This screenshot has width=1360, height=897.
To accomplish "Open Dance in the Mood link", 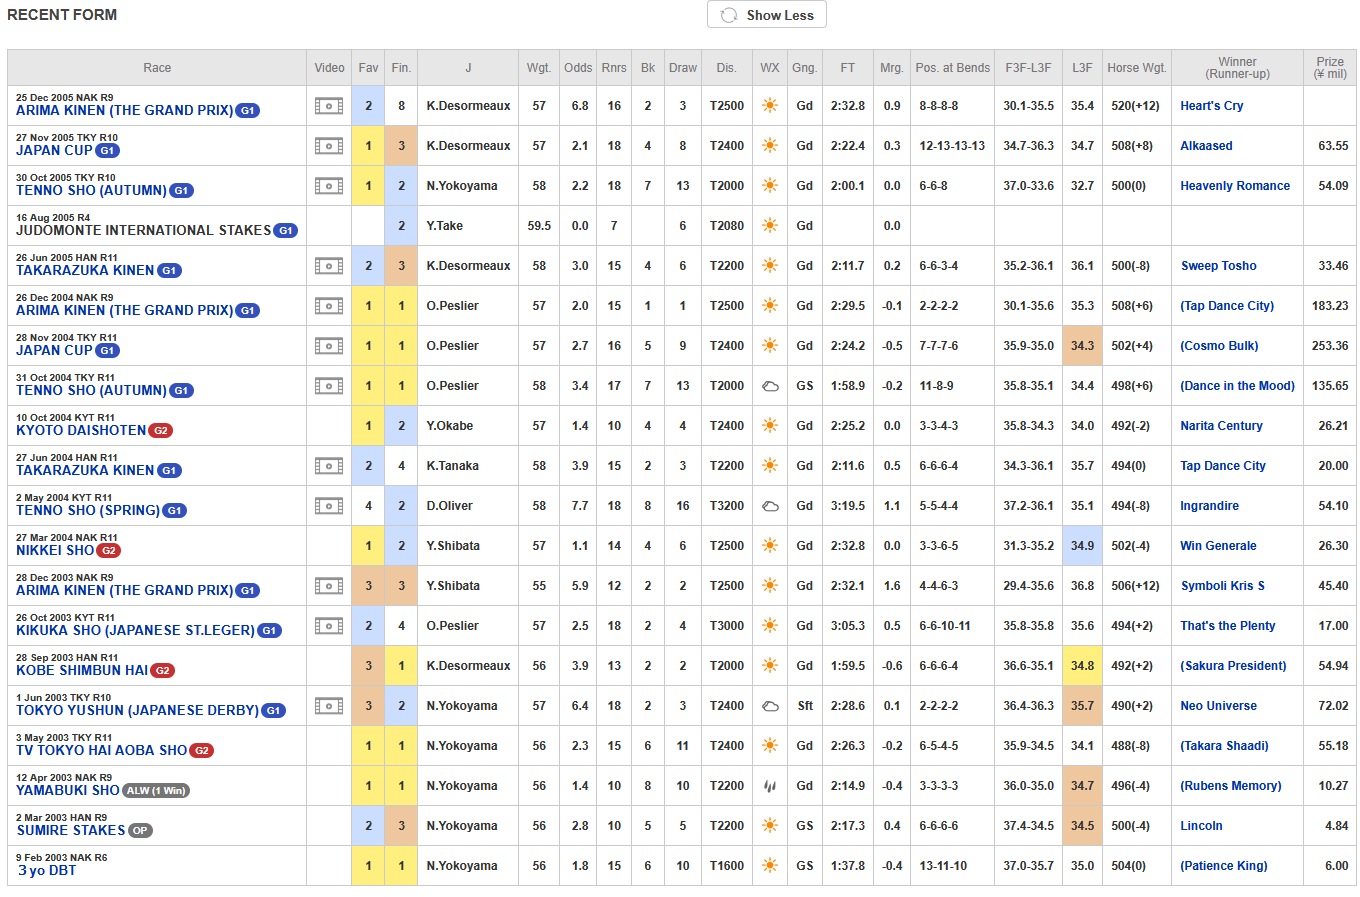I will (1237, 386).
